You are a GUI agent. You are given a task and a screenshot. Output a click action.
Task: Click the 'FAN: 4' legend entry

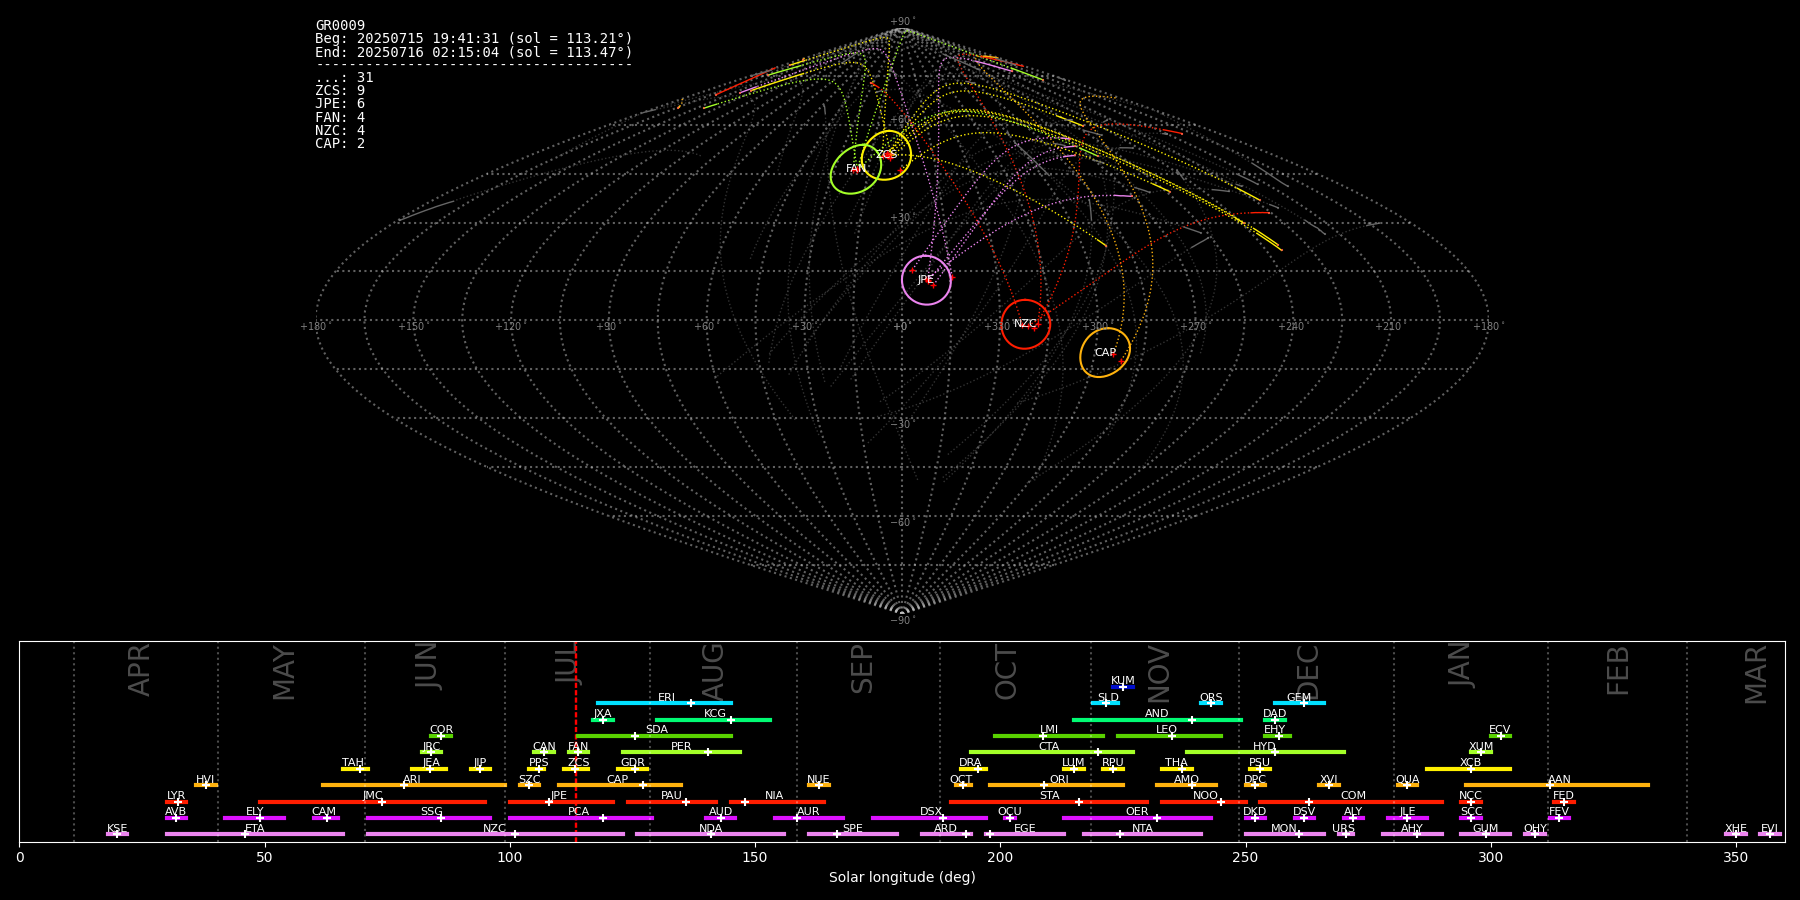tap(340, 117)
